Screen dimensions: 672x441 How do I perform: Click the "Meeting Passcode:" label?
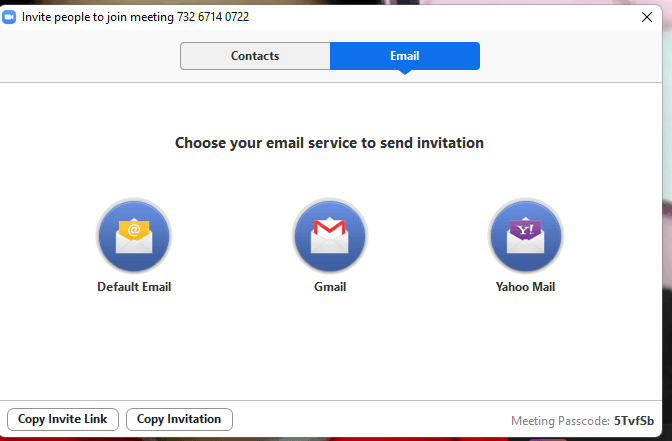coord(559,421)
